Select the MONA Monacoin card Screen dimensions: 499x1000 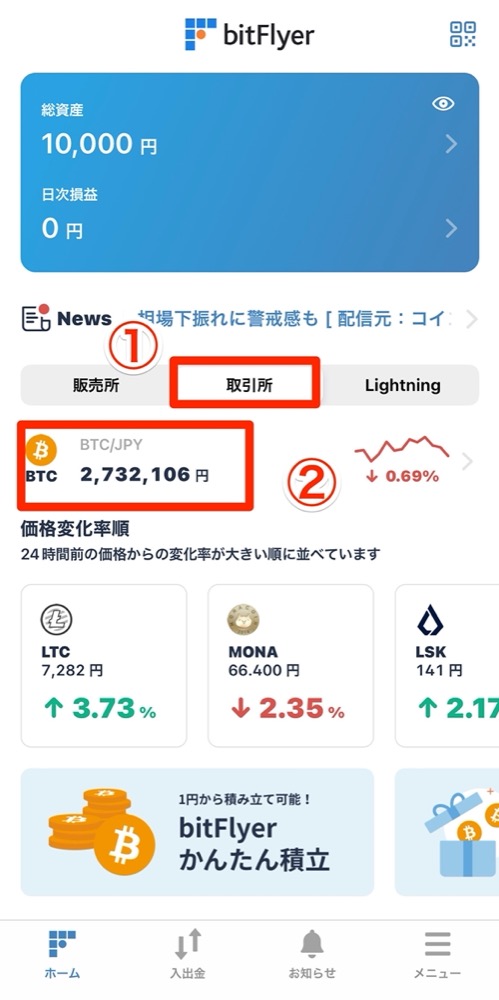click(291, 666)
